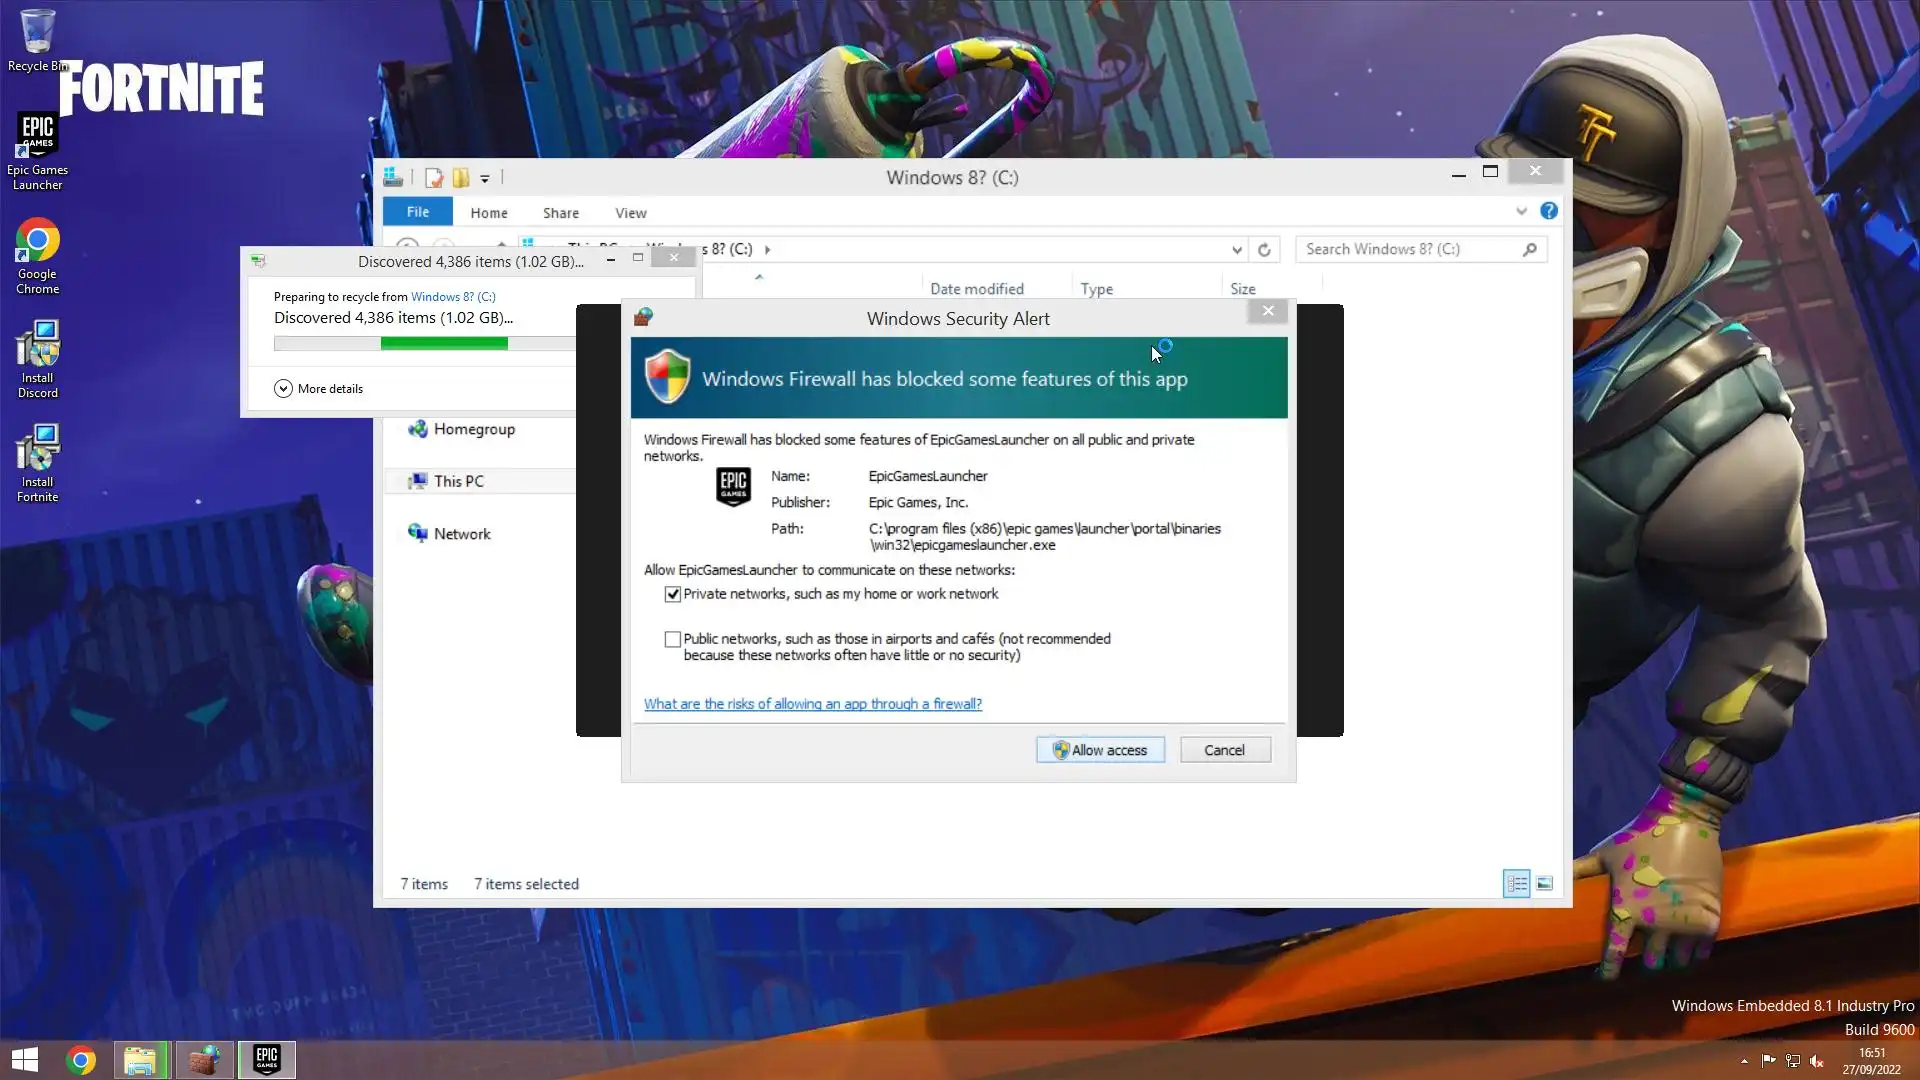Open firewall risks help link
Image resolution: width=1920 pixels, height=1080 pixels.
point(812,704)
